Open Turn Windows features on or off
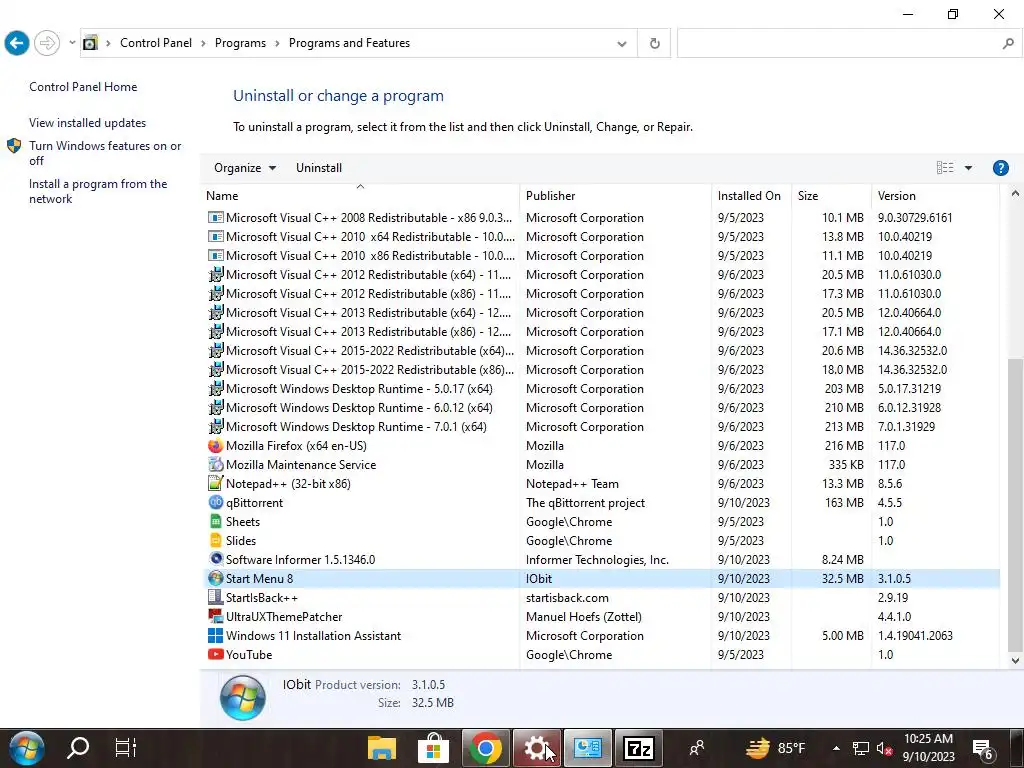This screenshot has width=1024, height=768. click(105, 153)
